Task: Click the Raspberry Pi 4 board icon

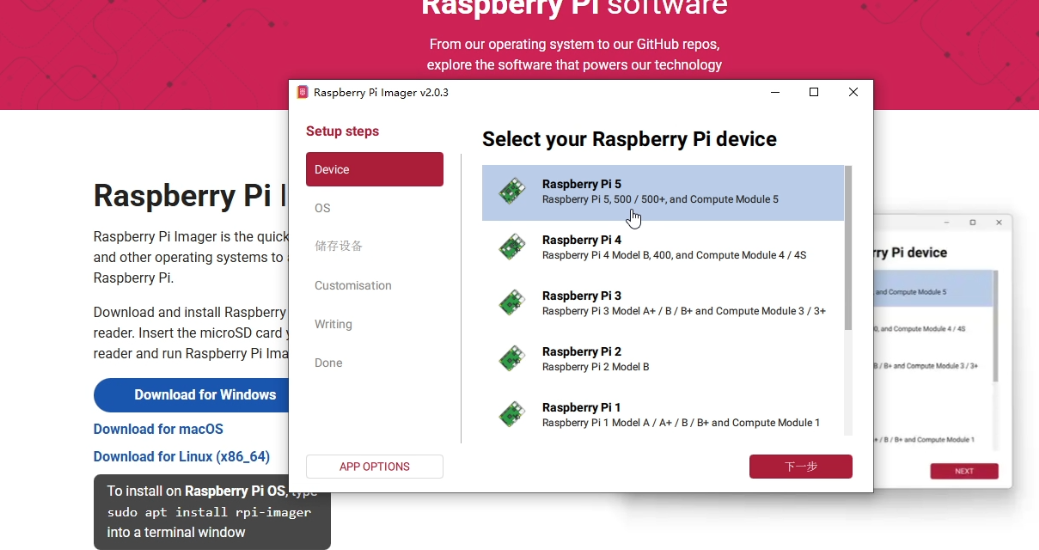Action: [512, 247]
